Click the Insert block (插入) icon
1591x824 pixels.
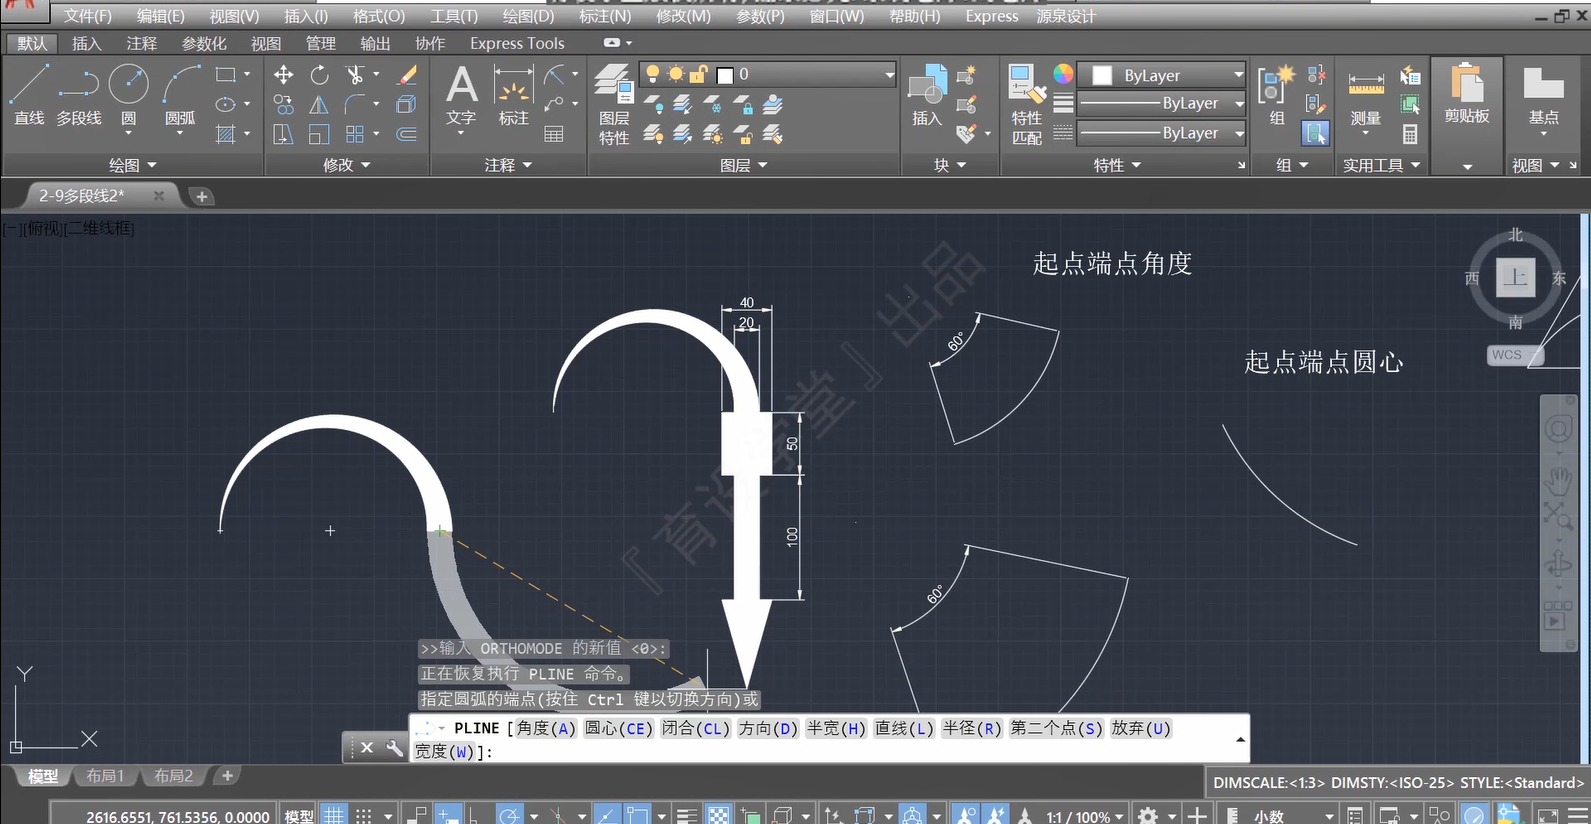927,96
